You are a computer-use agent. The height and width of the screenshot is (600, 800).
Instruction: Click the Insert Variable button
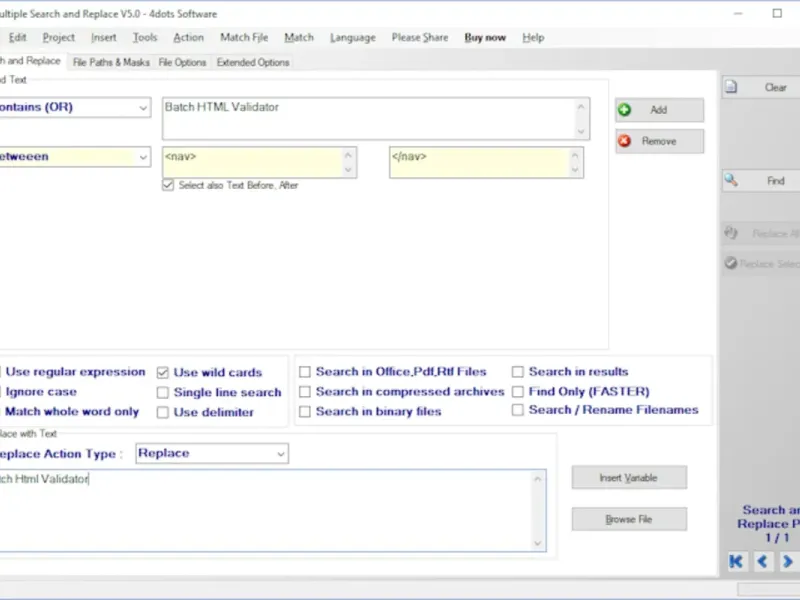(629, 478)
